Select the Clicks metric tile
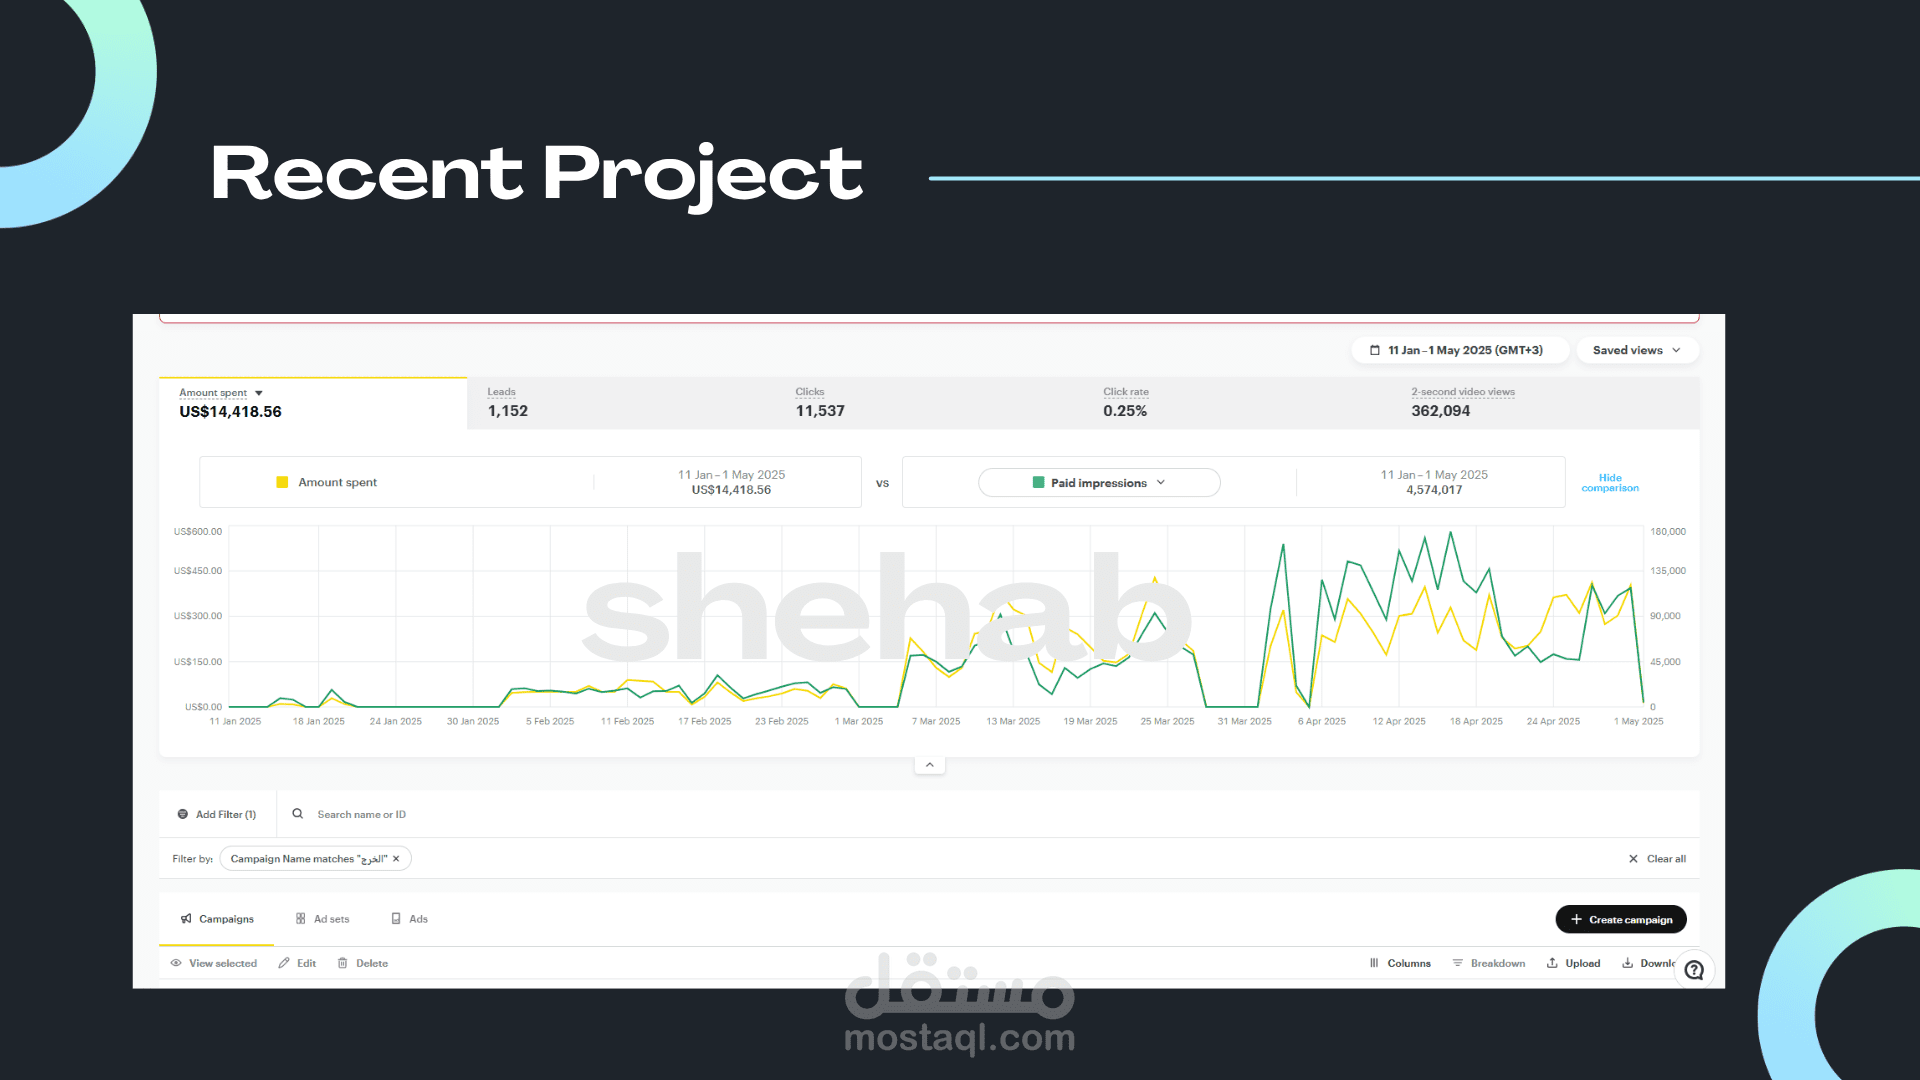The height and width of the screenshot is (1080, 1920). [929, 403]
